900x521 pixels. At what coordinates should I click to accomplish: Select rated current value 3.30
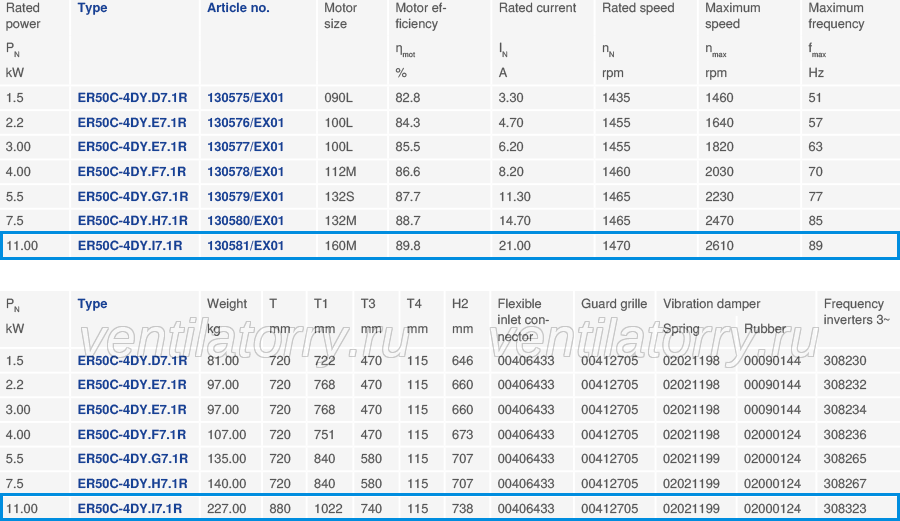click(x=511, y=98)
